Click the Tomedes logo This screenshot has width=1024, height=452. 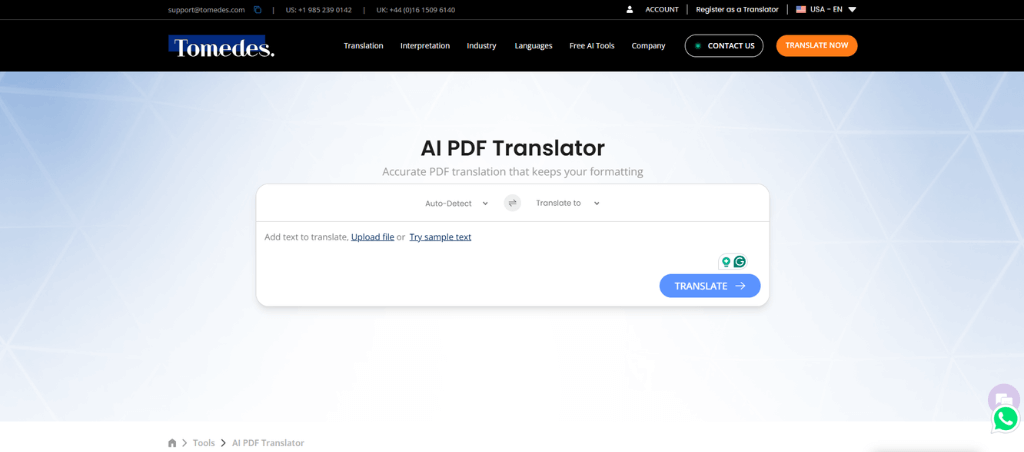click(221, 46)
